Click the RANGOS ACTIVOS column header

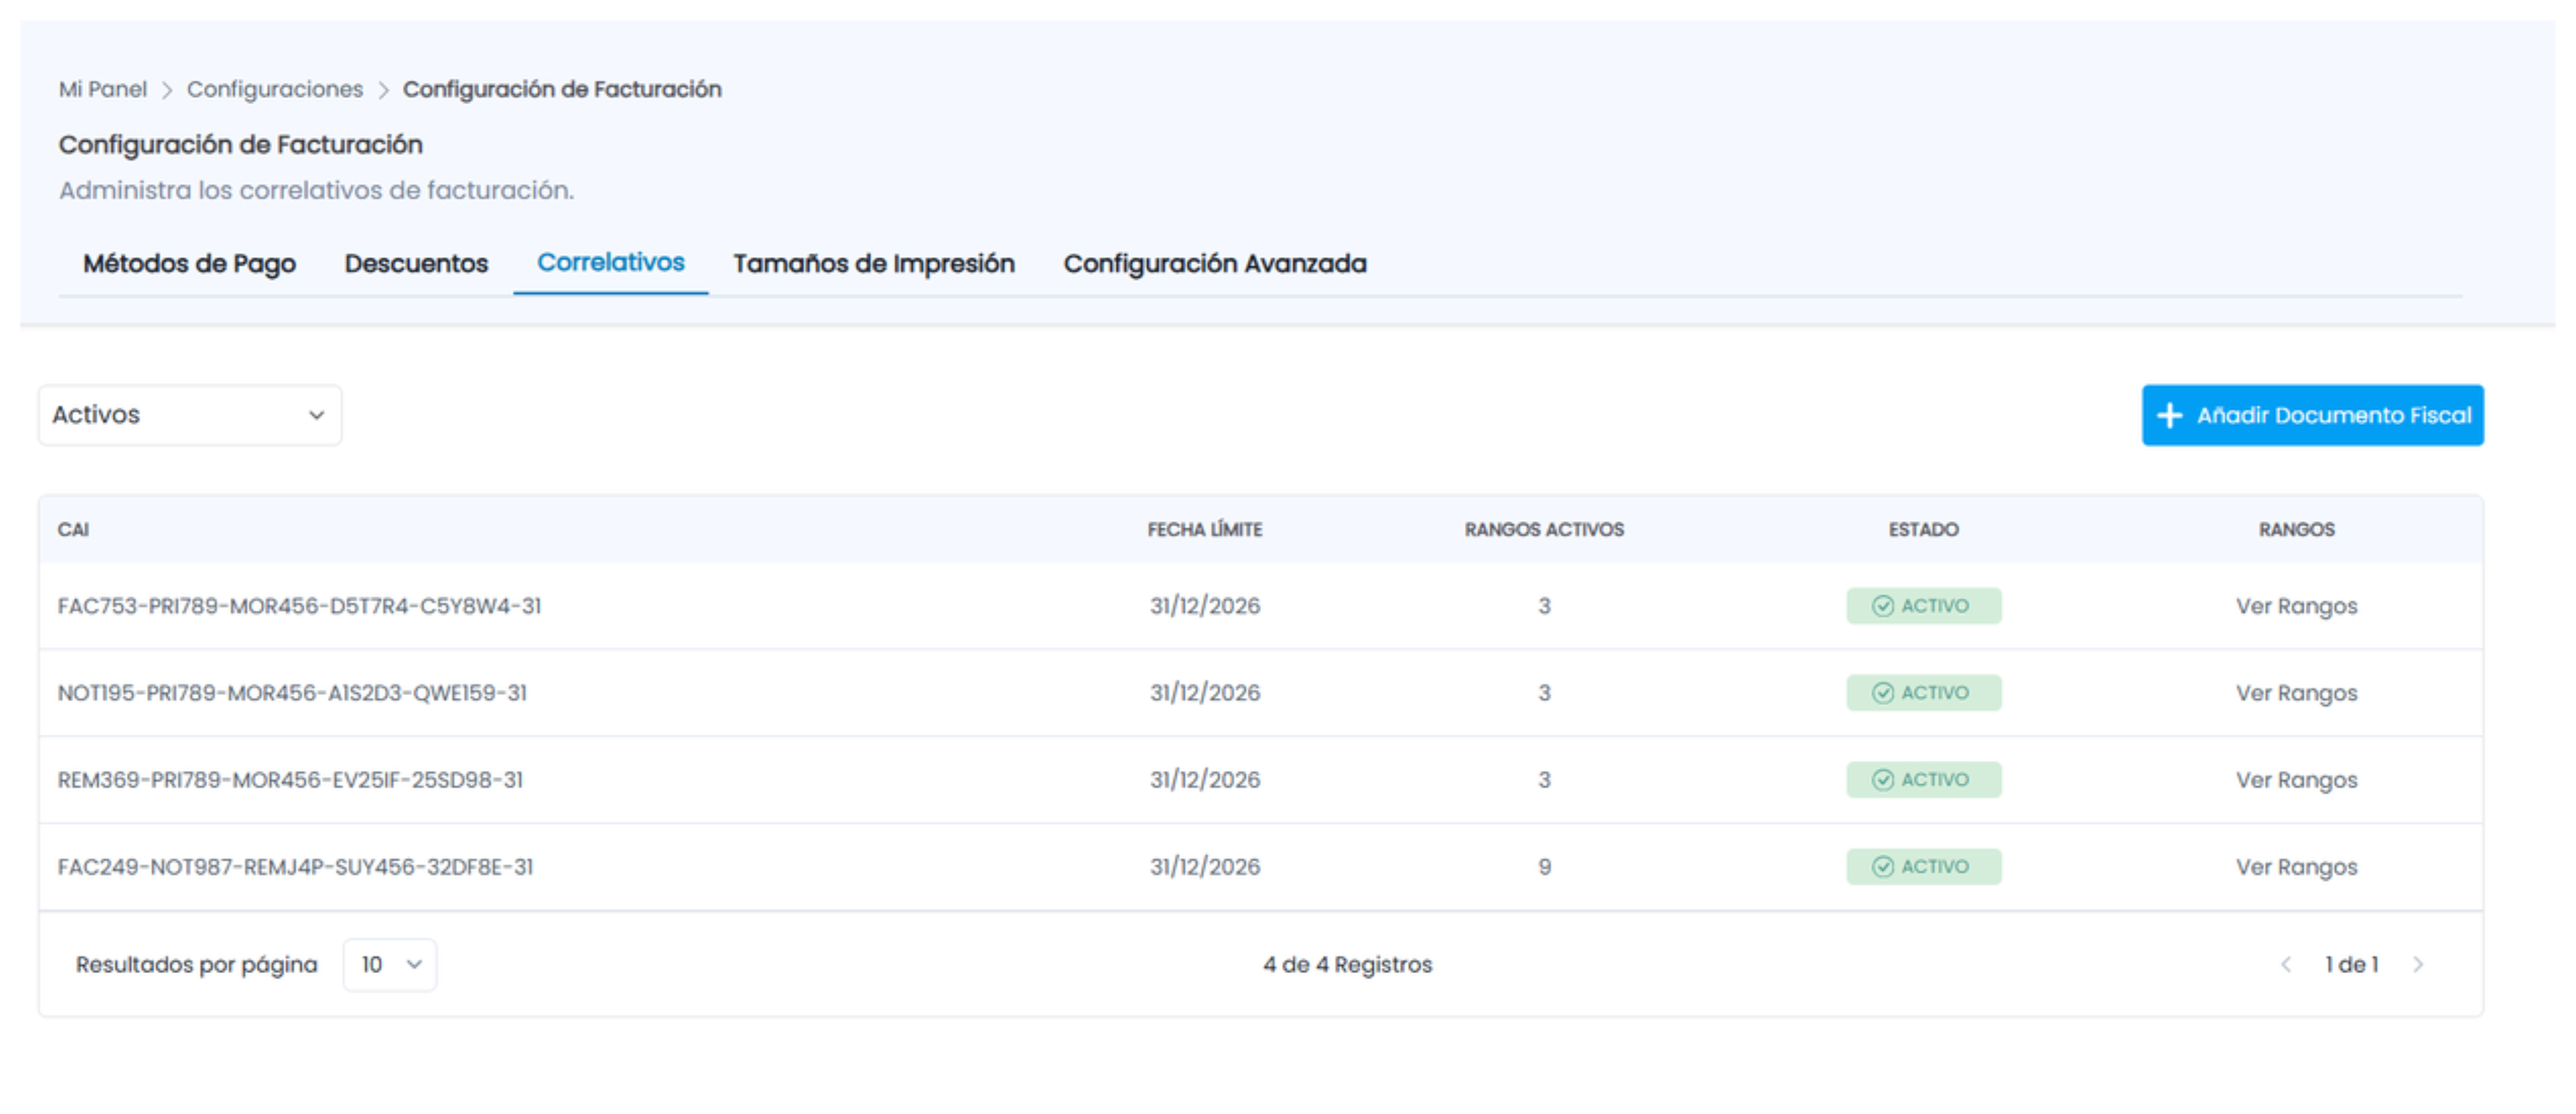pos(1544,530)
